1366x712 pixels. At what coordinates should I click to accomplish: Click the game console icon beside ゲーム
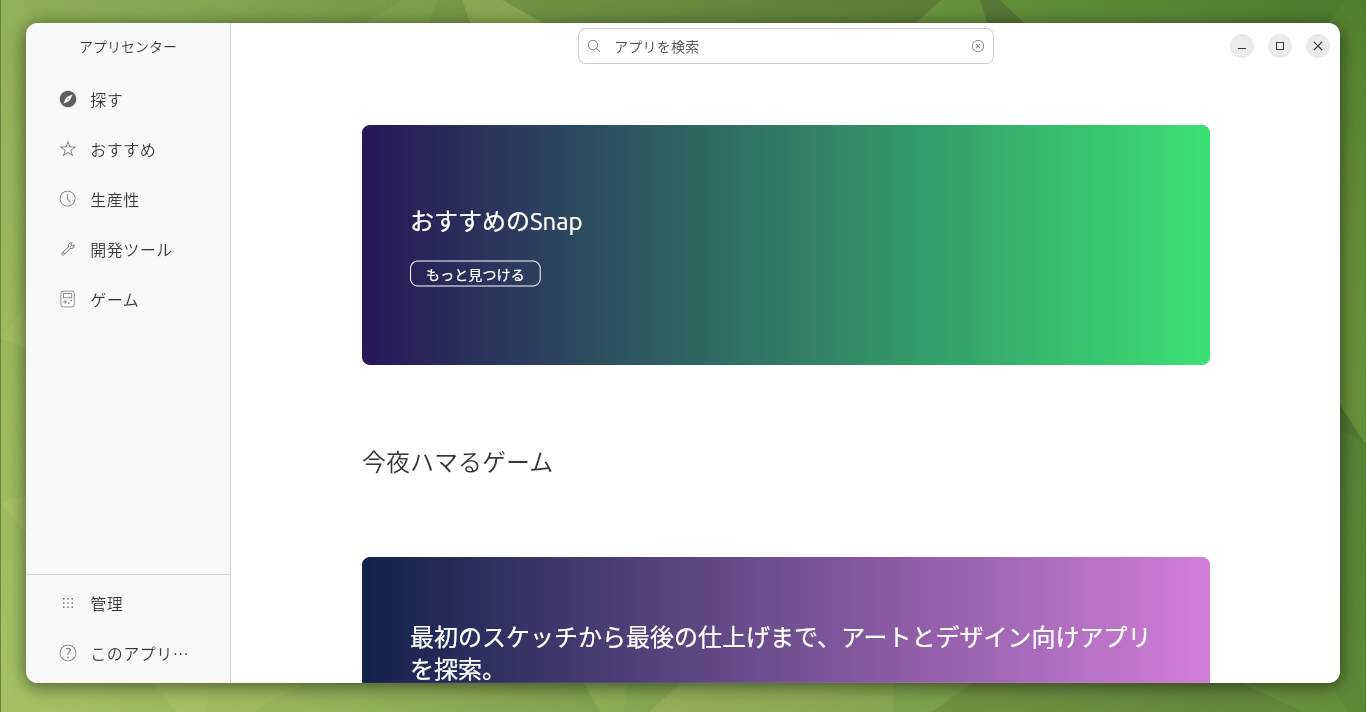click(68, 299)
